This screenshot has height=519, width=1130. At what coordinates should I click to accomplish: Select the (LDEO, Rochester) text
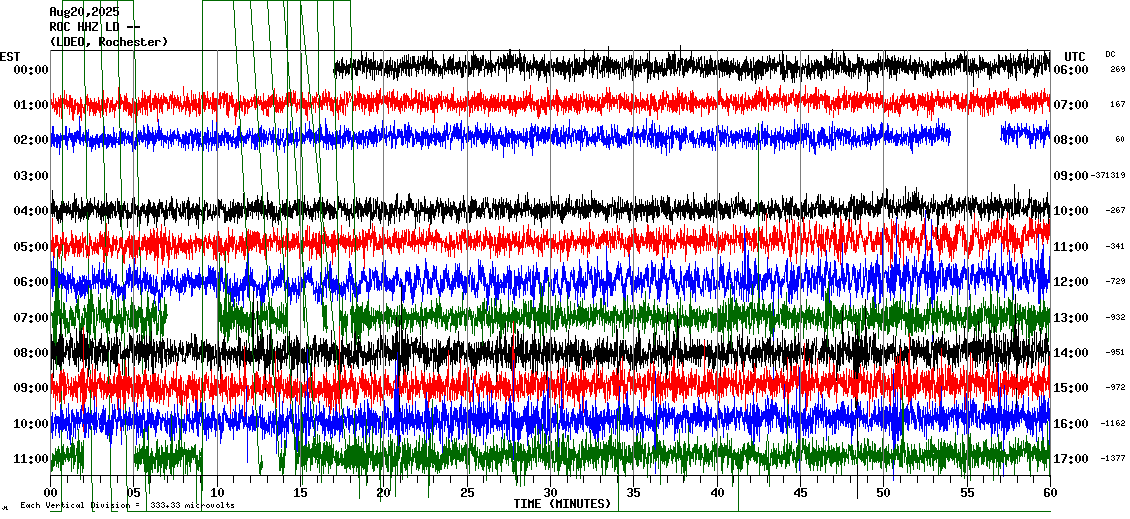pyautogui.click(x=108, y=42)
